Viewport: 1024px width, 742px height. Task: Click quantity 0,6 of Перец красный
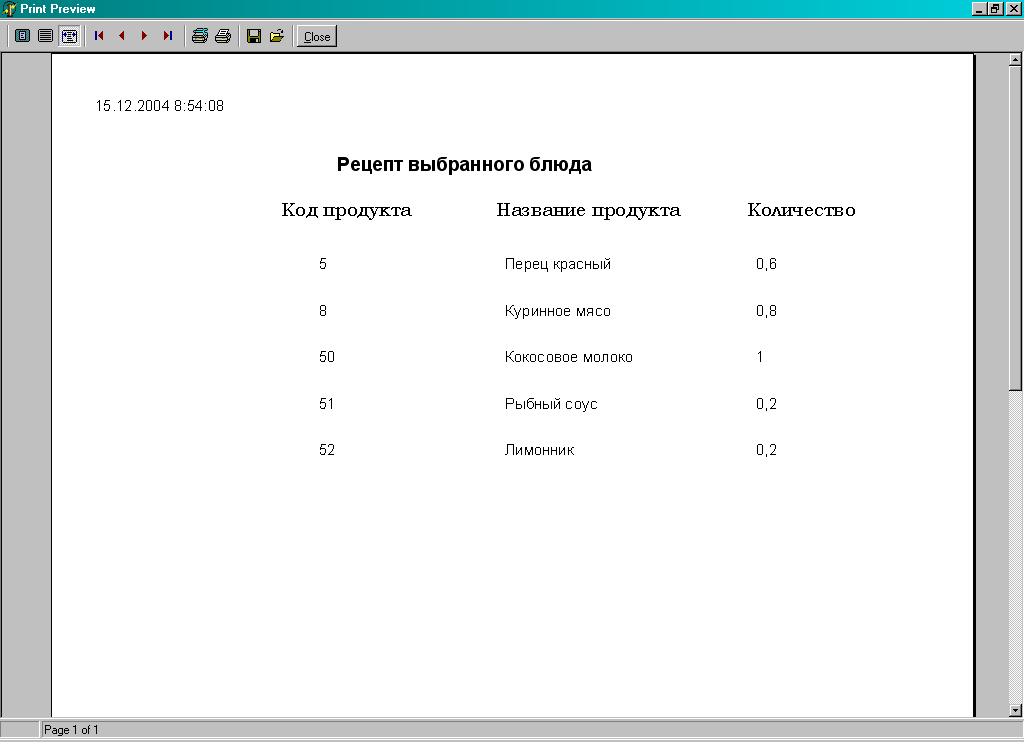(x=767, y=264)
